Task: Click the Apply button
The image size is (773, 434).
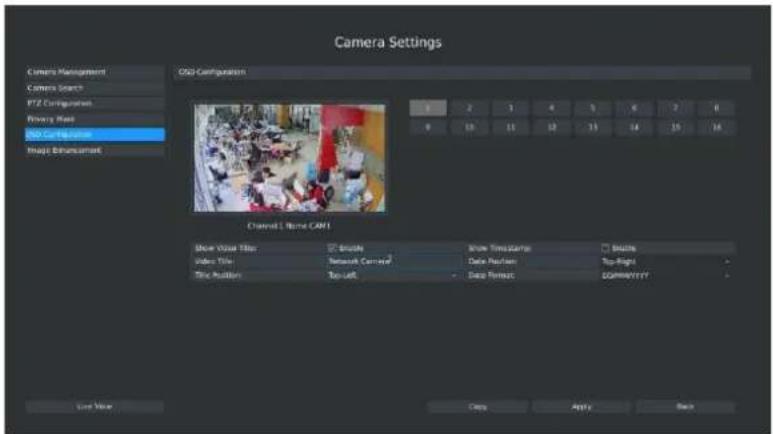Action: [x=582, y=407]
